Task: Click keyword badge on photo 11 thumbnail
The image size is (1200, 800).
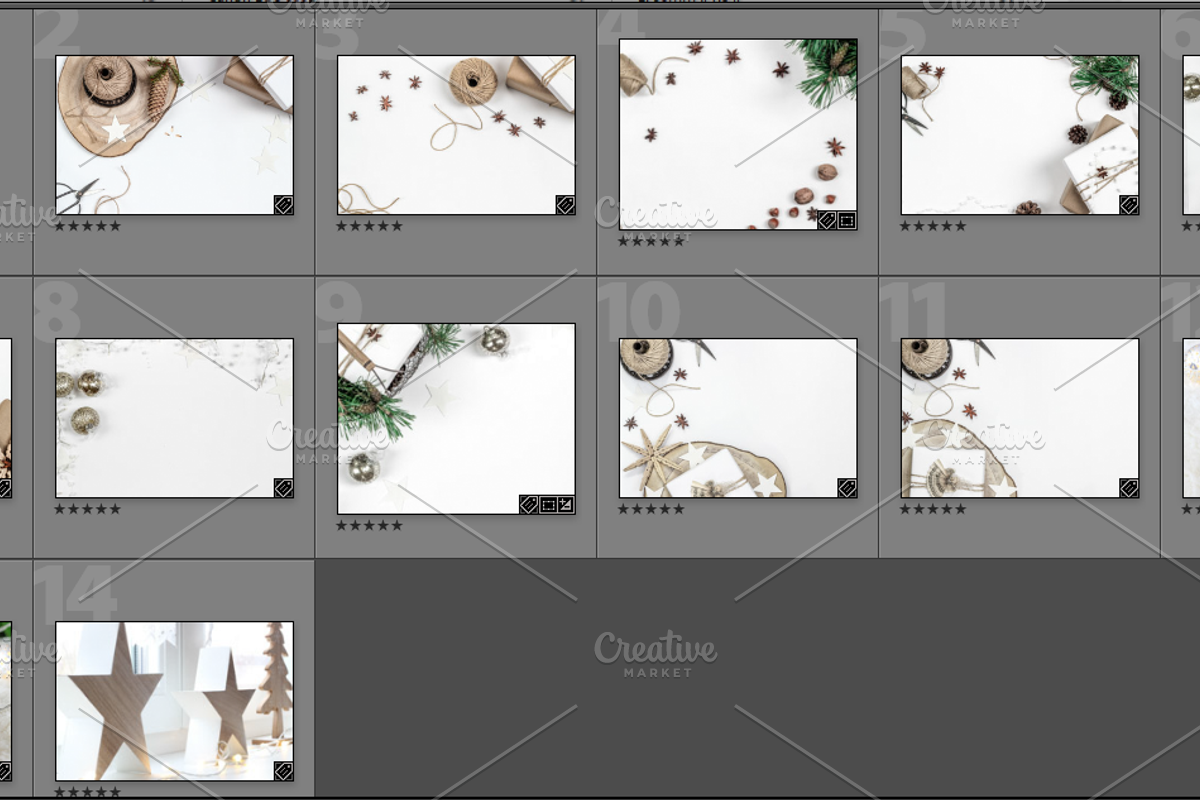Action: (x=1129, y=488)
